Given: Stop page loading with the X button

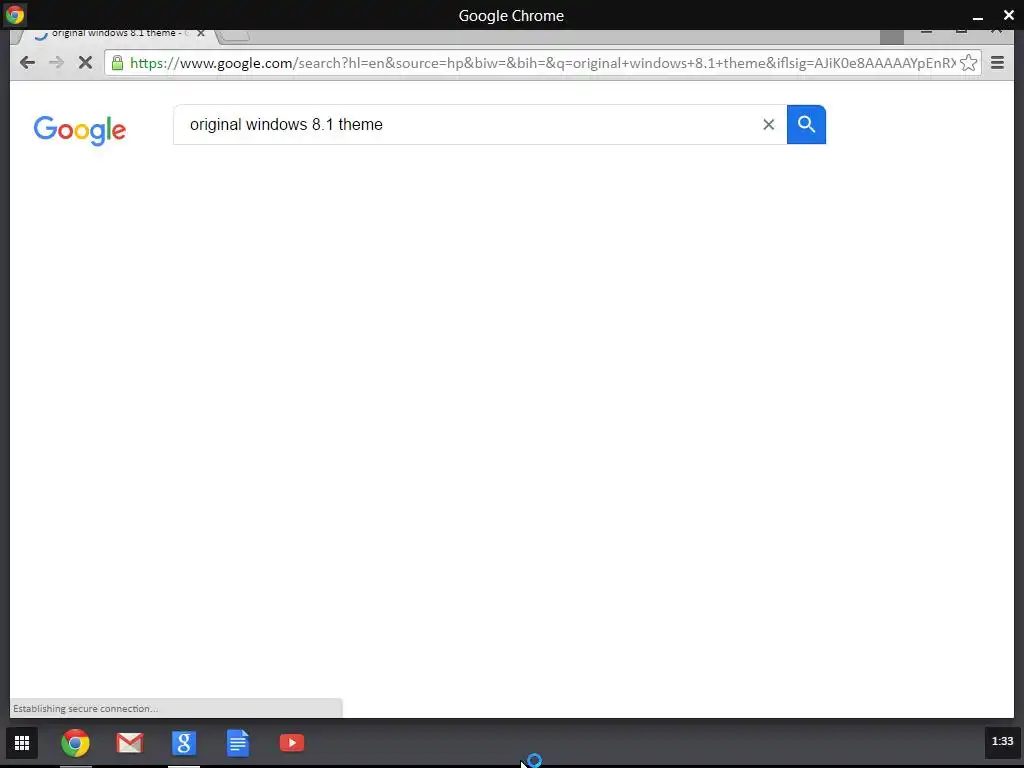Looking at the screenshot, I should click(85, 63).
